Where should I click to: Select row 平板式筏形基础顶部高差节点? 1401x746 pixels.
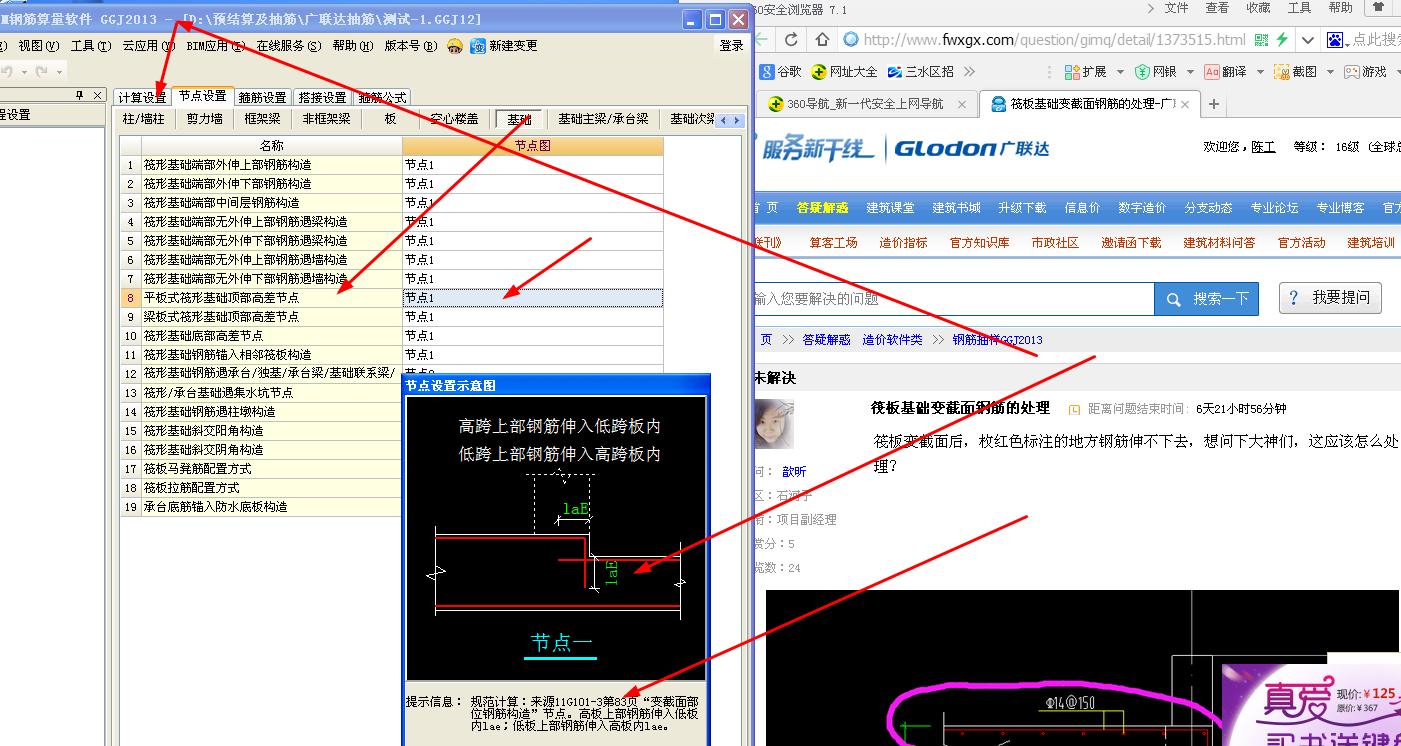coord(270,298)
